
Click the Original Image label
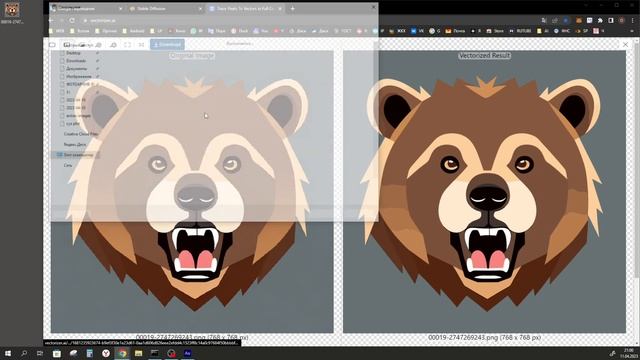coord(192,56)
